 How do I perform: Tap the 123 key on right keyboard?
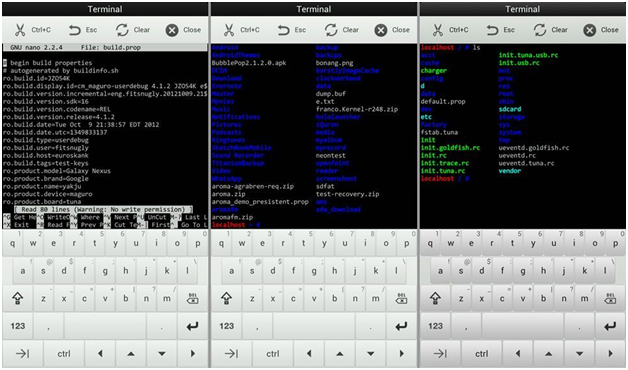(435, 326)
